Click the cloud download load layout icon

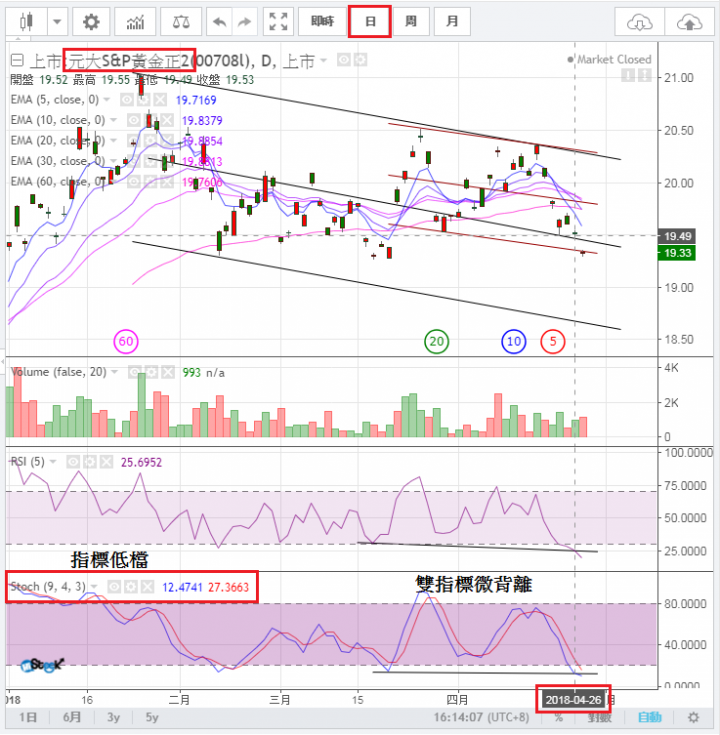click(639, 22)
